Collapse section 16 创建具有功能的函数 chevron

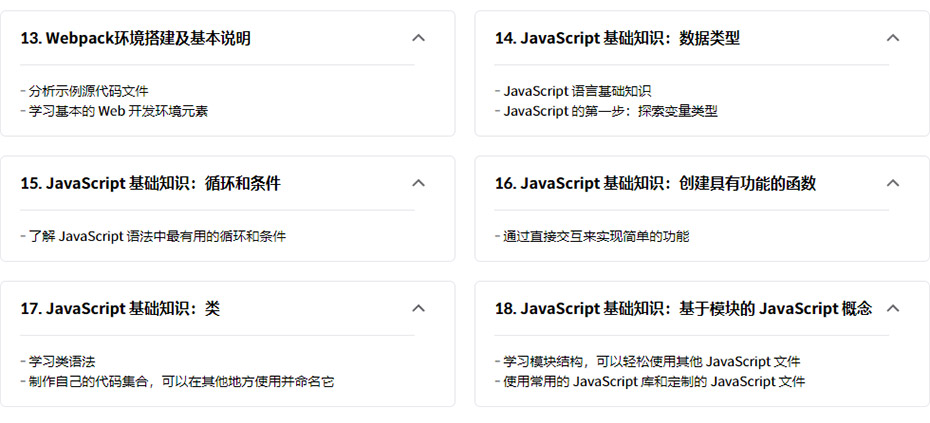pos(893,183)
